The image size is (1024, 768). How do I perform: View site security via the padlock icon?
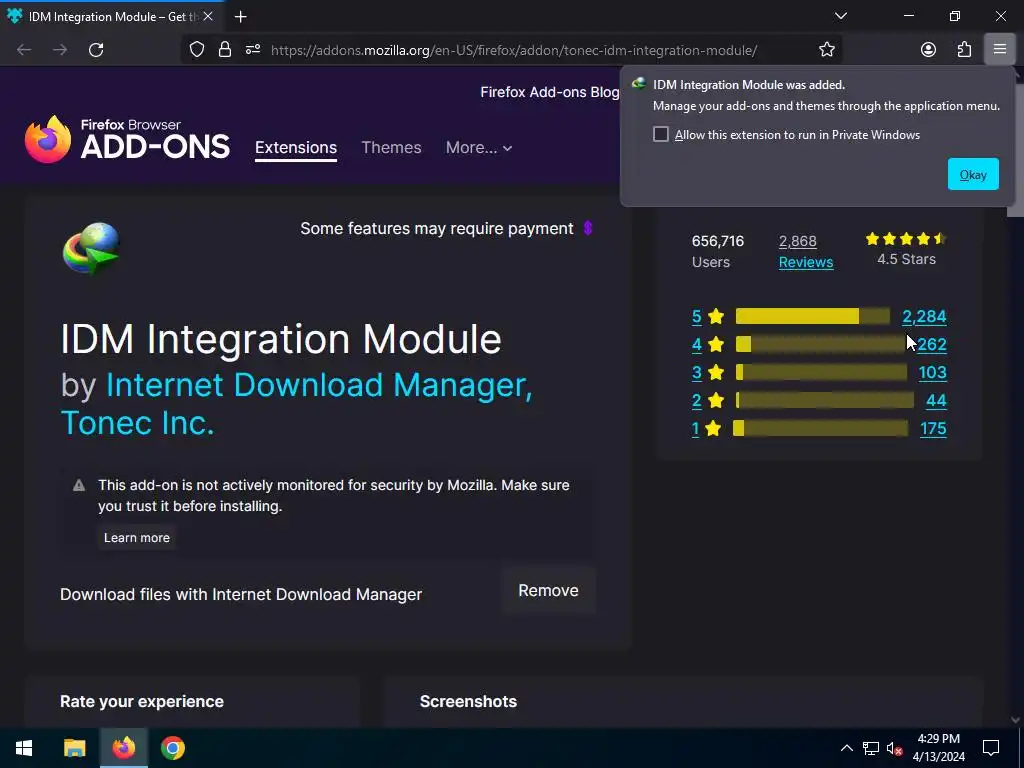225,50
